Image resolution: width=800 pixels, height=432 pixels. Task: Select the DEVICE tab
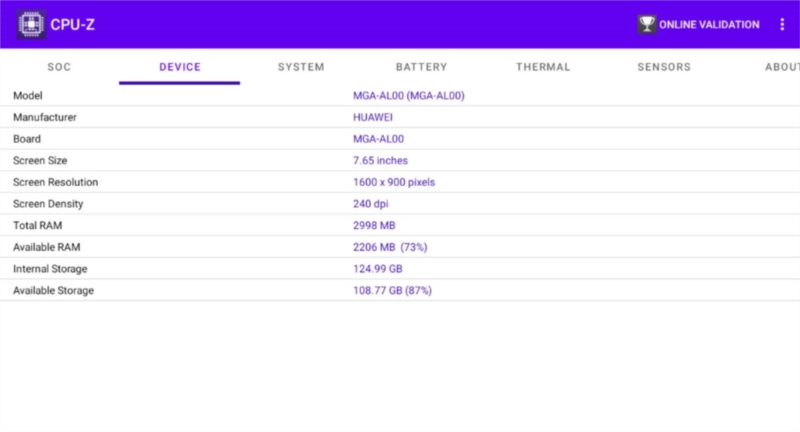click(180, 67)
